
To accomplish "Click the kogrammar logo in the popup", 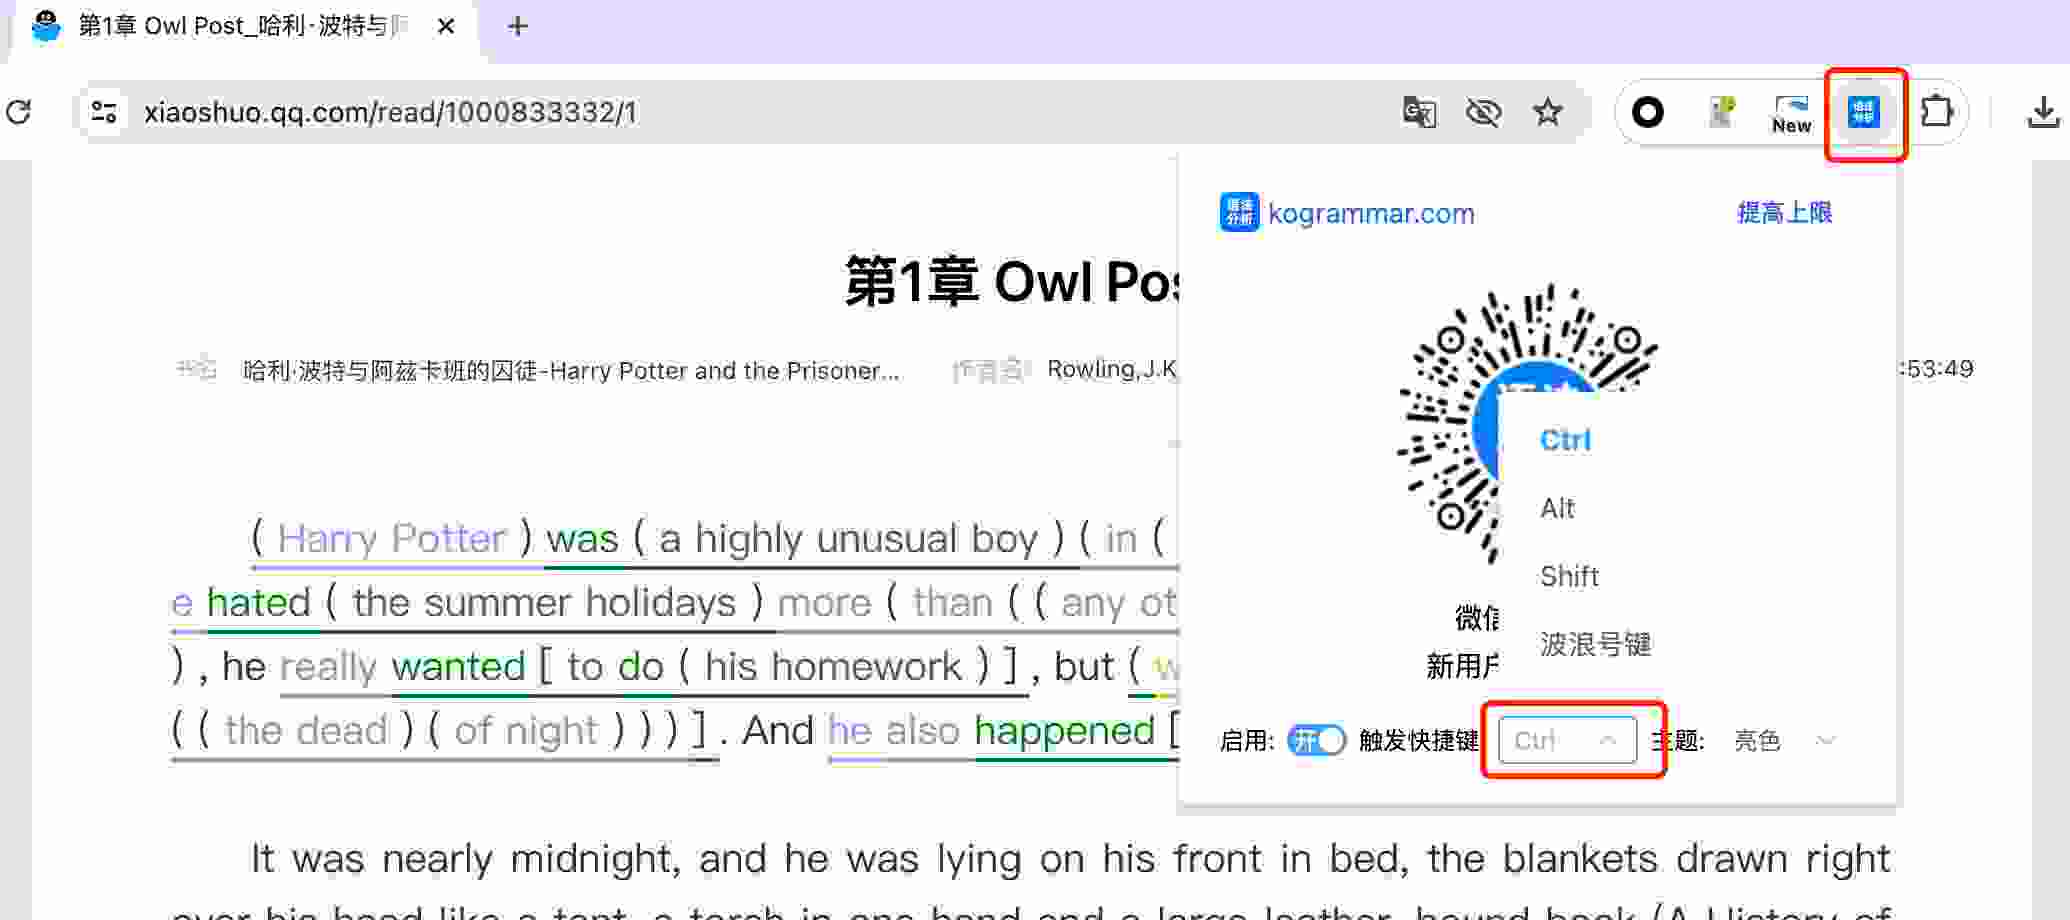I will [x=1239, y=212].
